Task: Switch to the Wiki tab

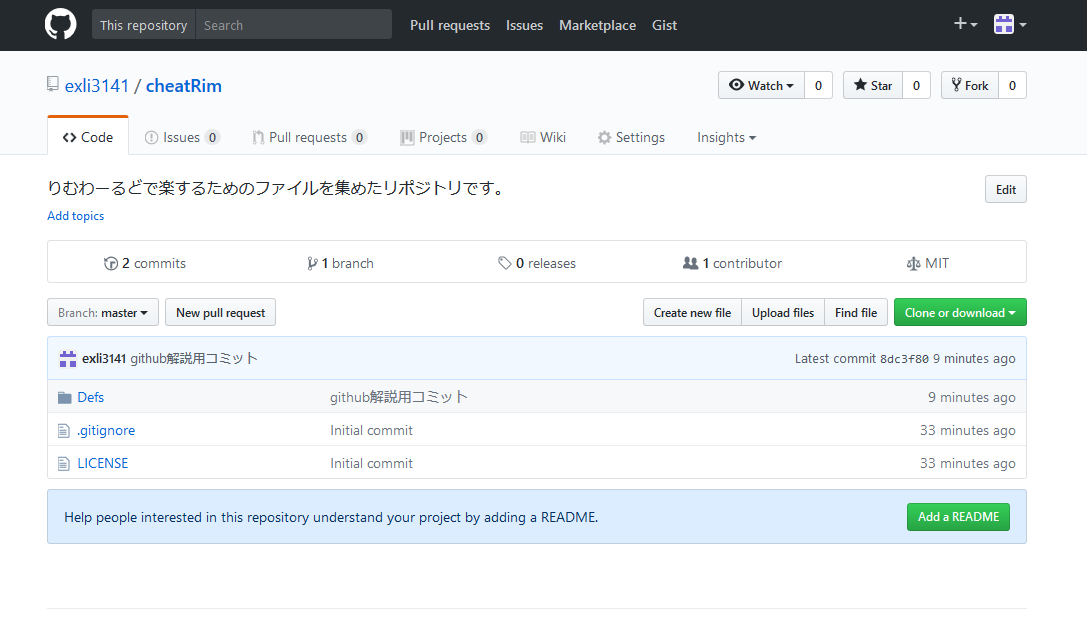Action: [543, 137]
